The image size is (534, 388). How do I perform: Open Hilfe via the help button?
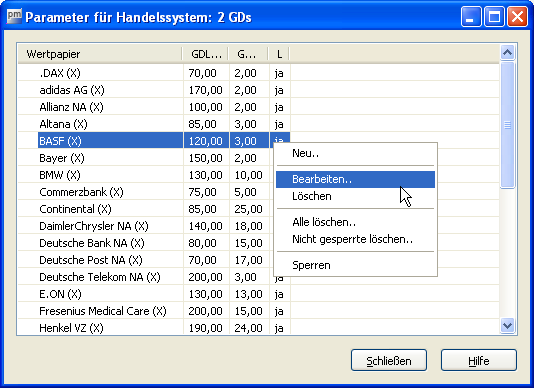pos(478,360)
